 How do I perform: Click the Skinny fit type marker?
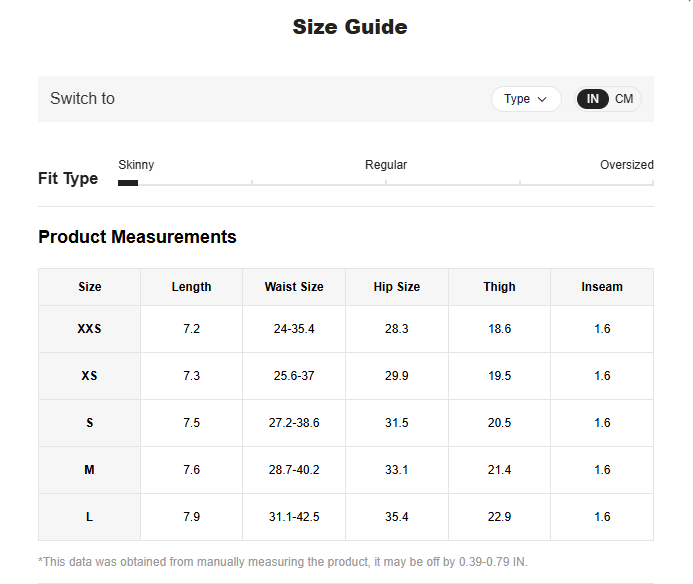(x=128, y=183)
